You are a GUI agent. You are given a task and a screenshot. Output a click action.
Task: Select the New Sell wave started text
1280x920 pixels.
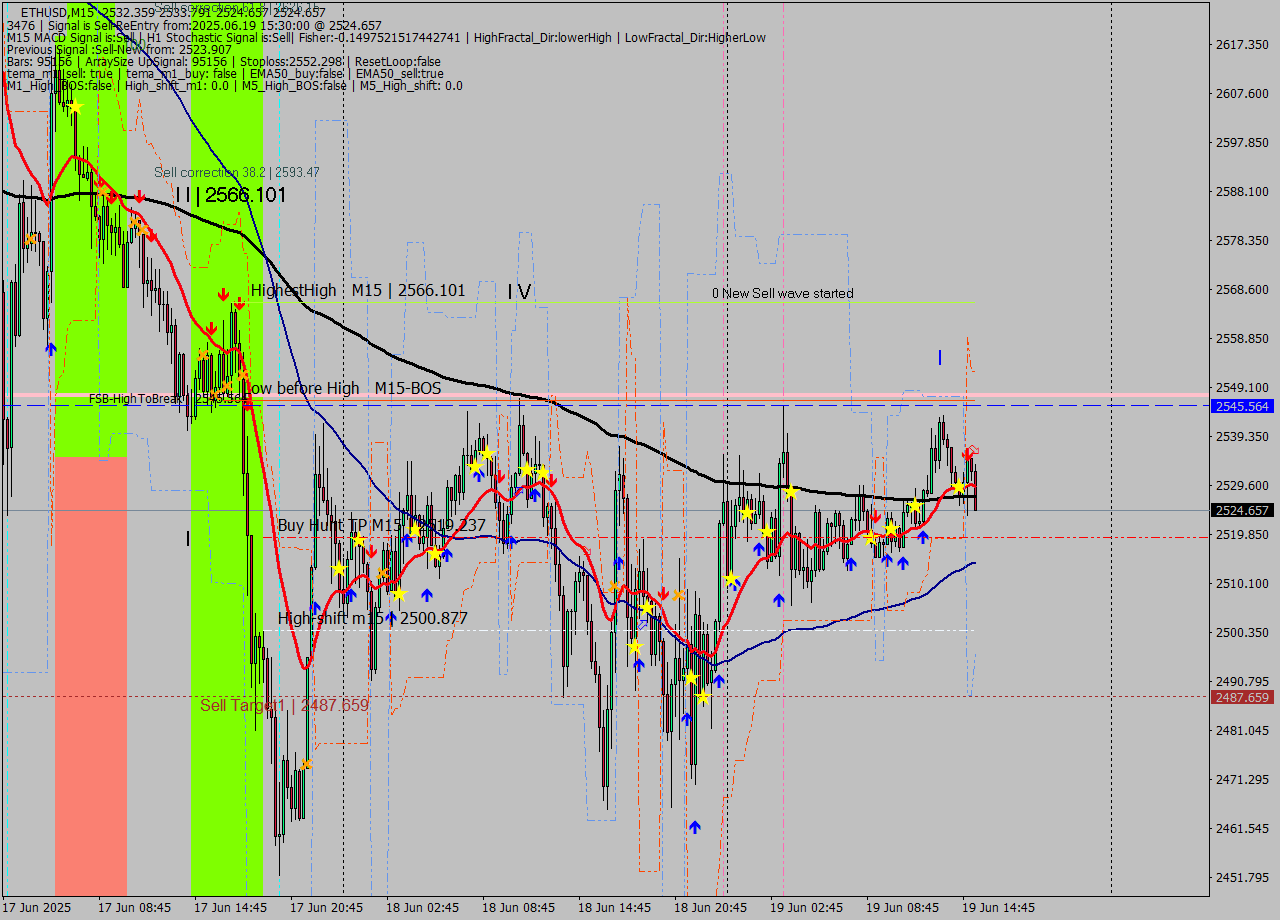coord(782,293)
